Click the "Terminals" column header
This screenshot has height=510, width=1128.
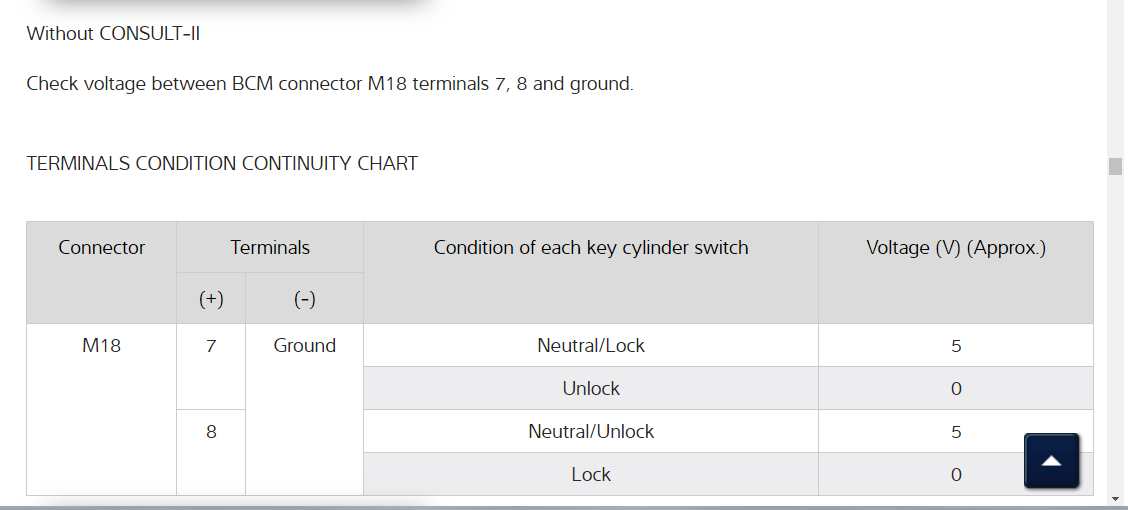[x=270, y=248]
